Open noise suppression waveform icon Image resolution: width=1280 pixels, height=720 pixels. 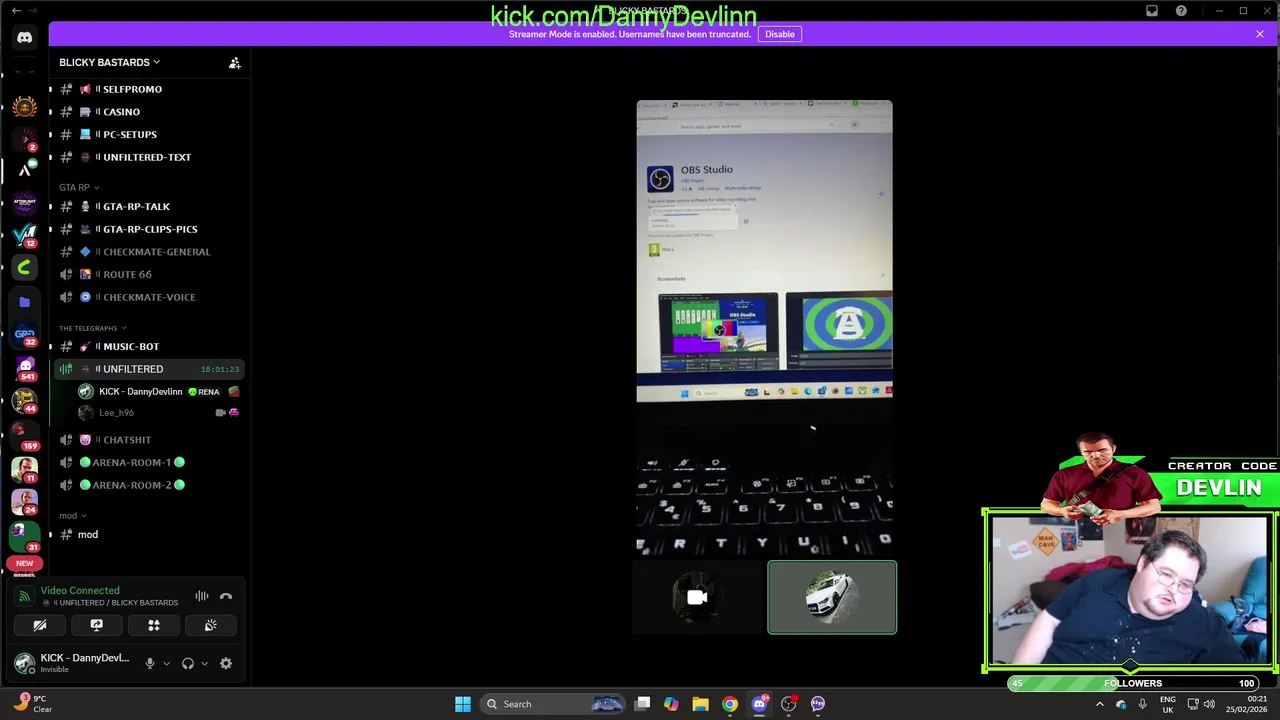tap(202, 596)
